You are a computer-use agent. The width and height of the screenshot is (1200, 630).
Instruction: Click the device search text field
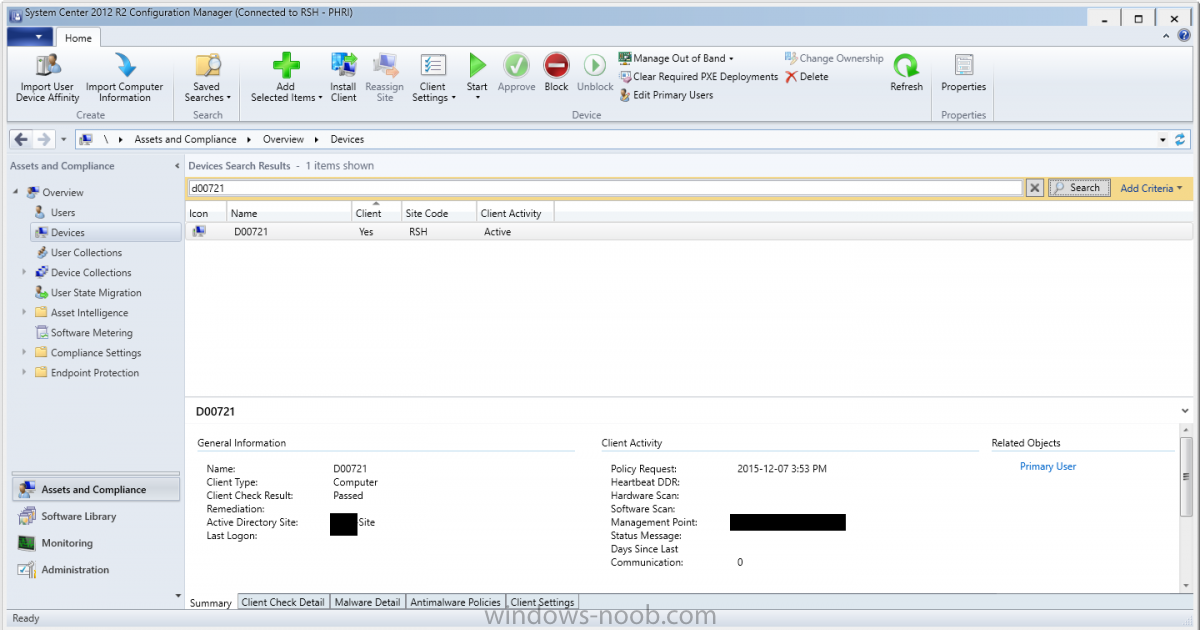coord(604,188)
